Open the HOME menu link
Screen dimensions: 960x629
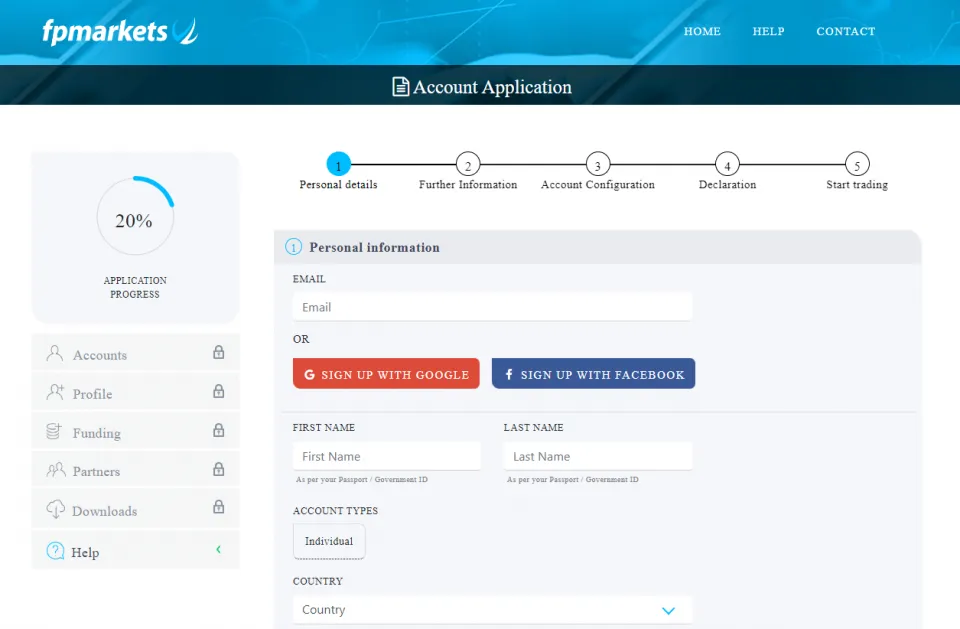point(702,32)
